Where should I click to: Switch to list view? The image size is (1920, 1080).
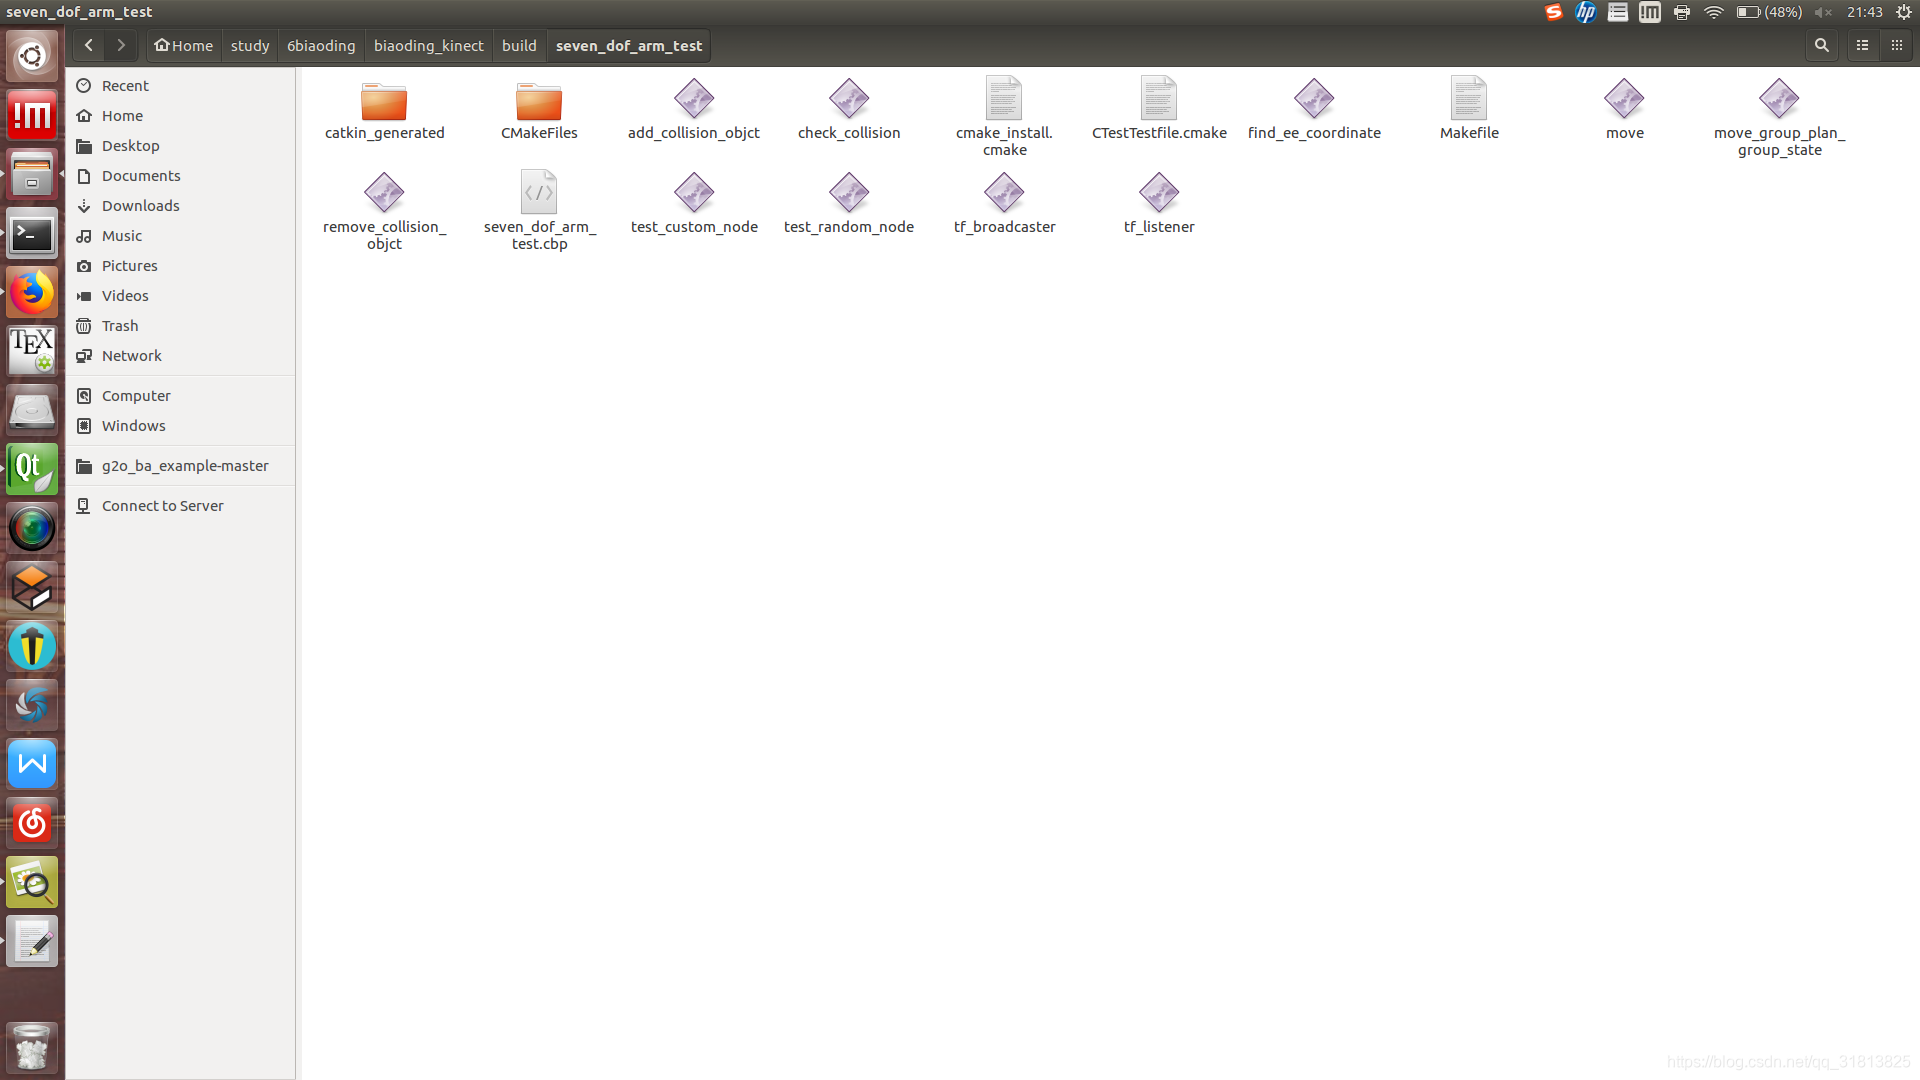click(x=1862, y=46)
